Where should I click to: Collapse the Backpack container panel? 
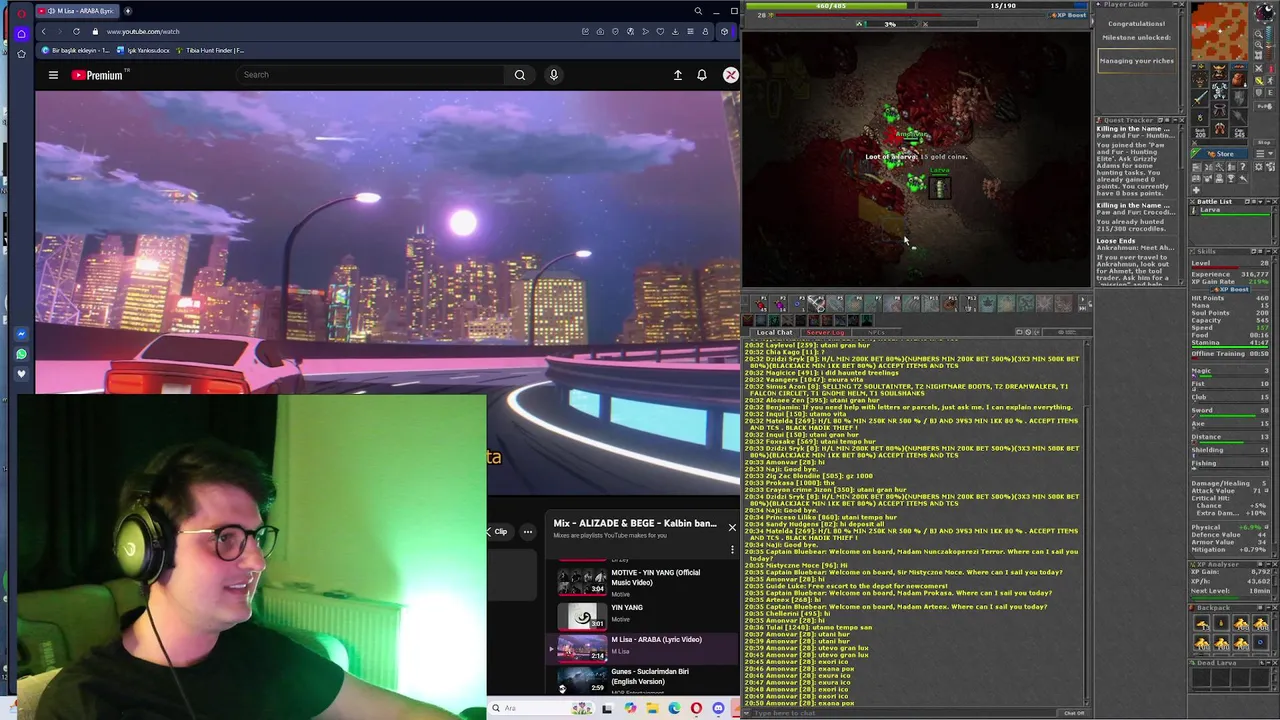pos(1268,608)
